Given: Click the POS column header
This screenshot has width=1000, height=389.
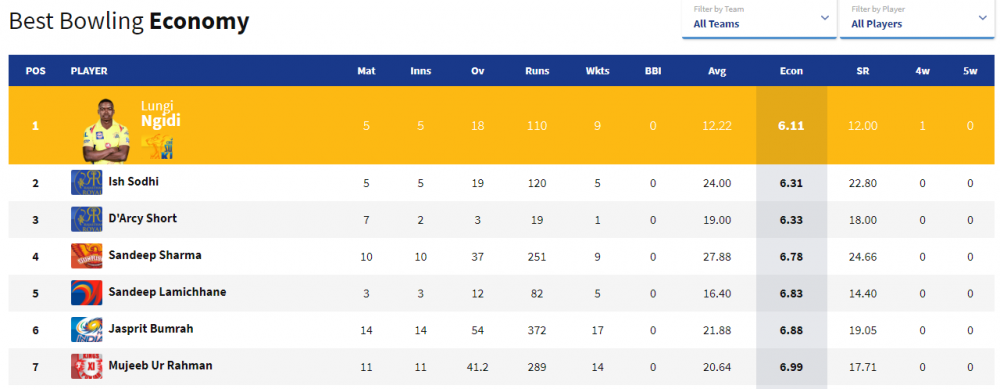Looking at the screenshot, I should point(36,71).
